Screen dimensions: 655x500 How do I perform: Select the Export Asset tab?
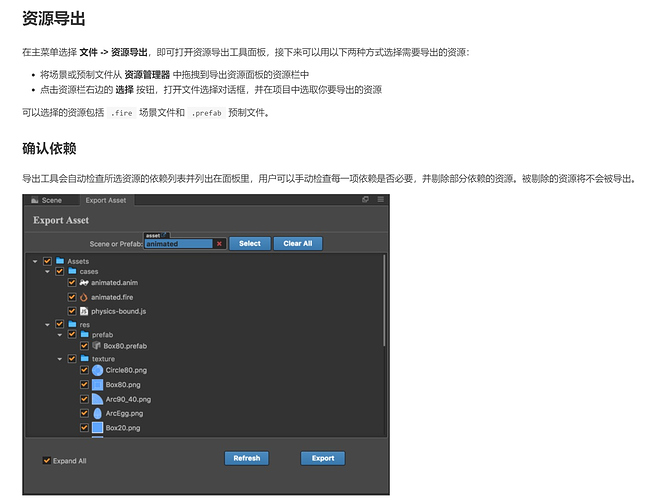(x=106, y=200)
